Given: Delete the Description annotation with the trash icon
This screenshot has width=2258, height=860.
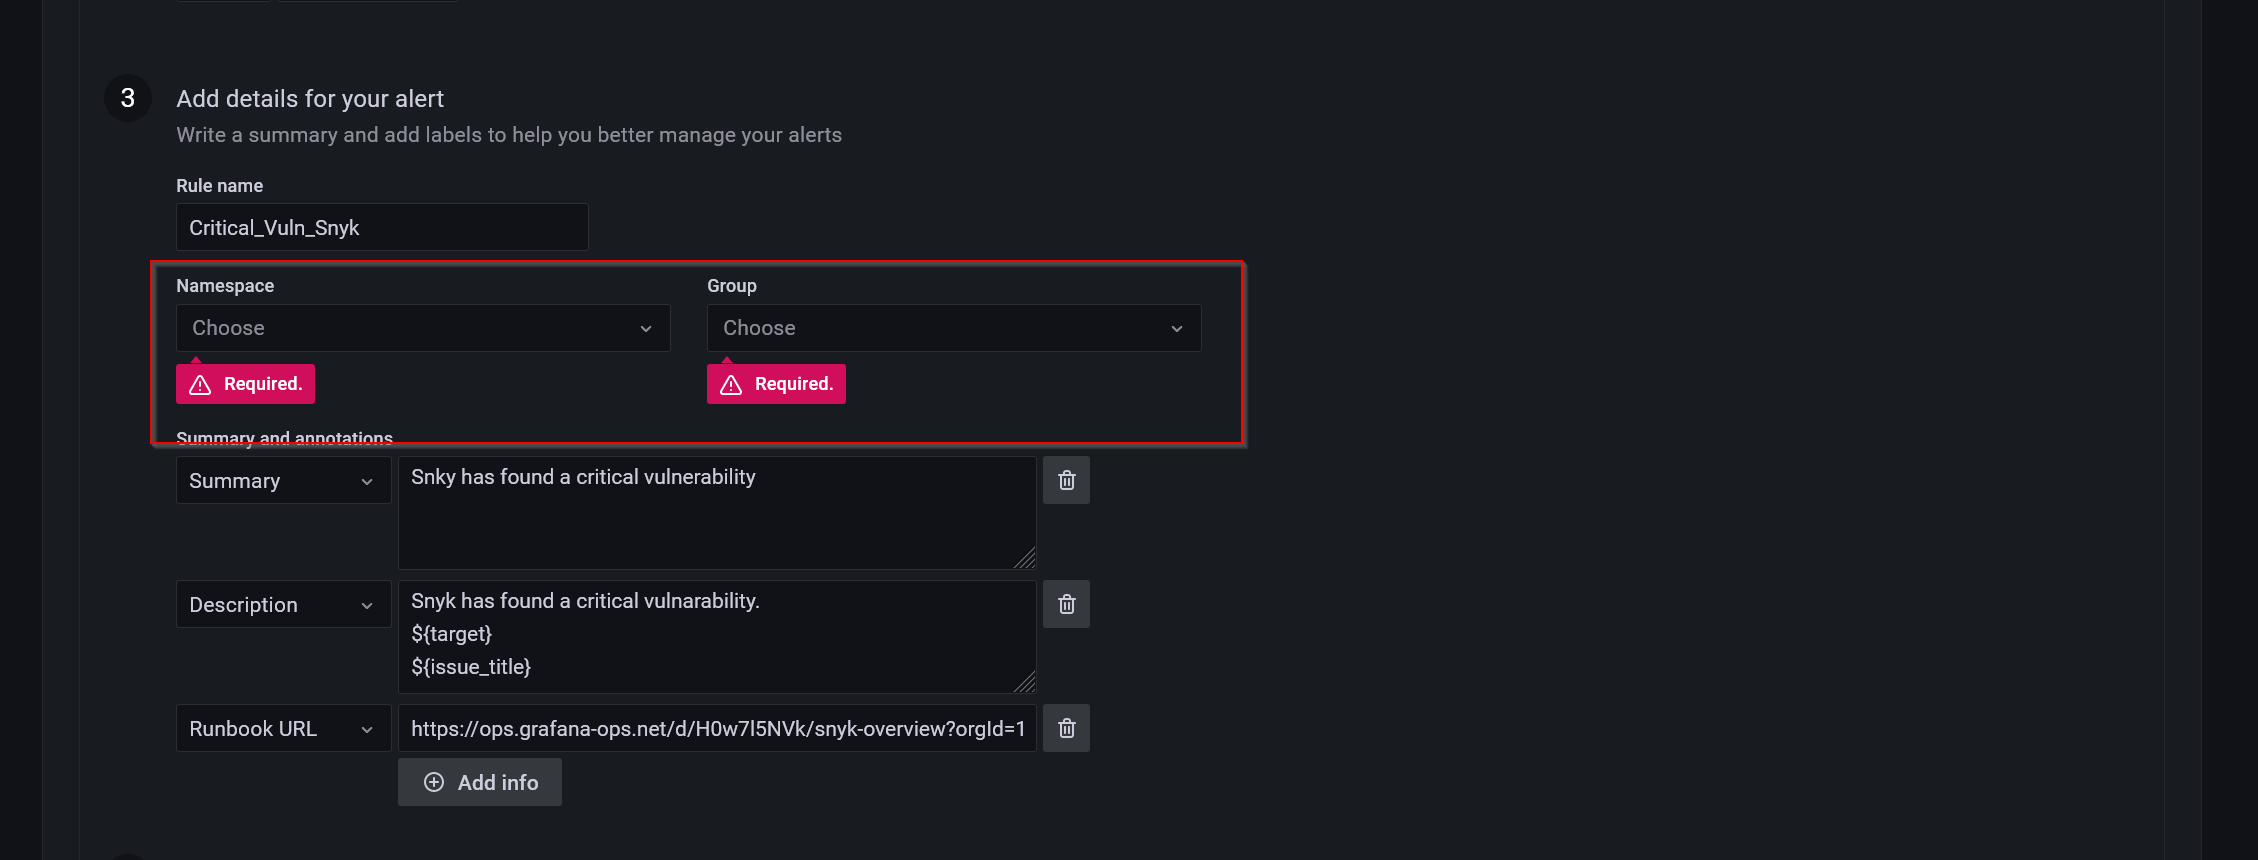Looking at the screenshot, I should pos(1066,604).
